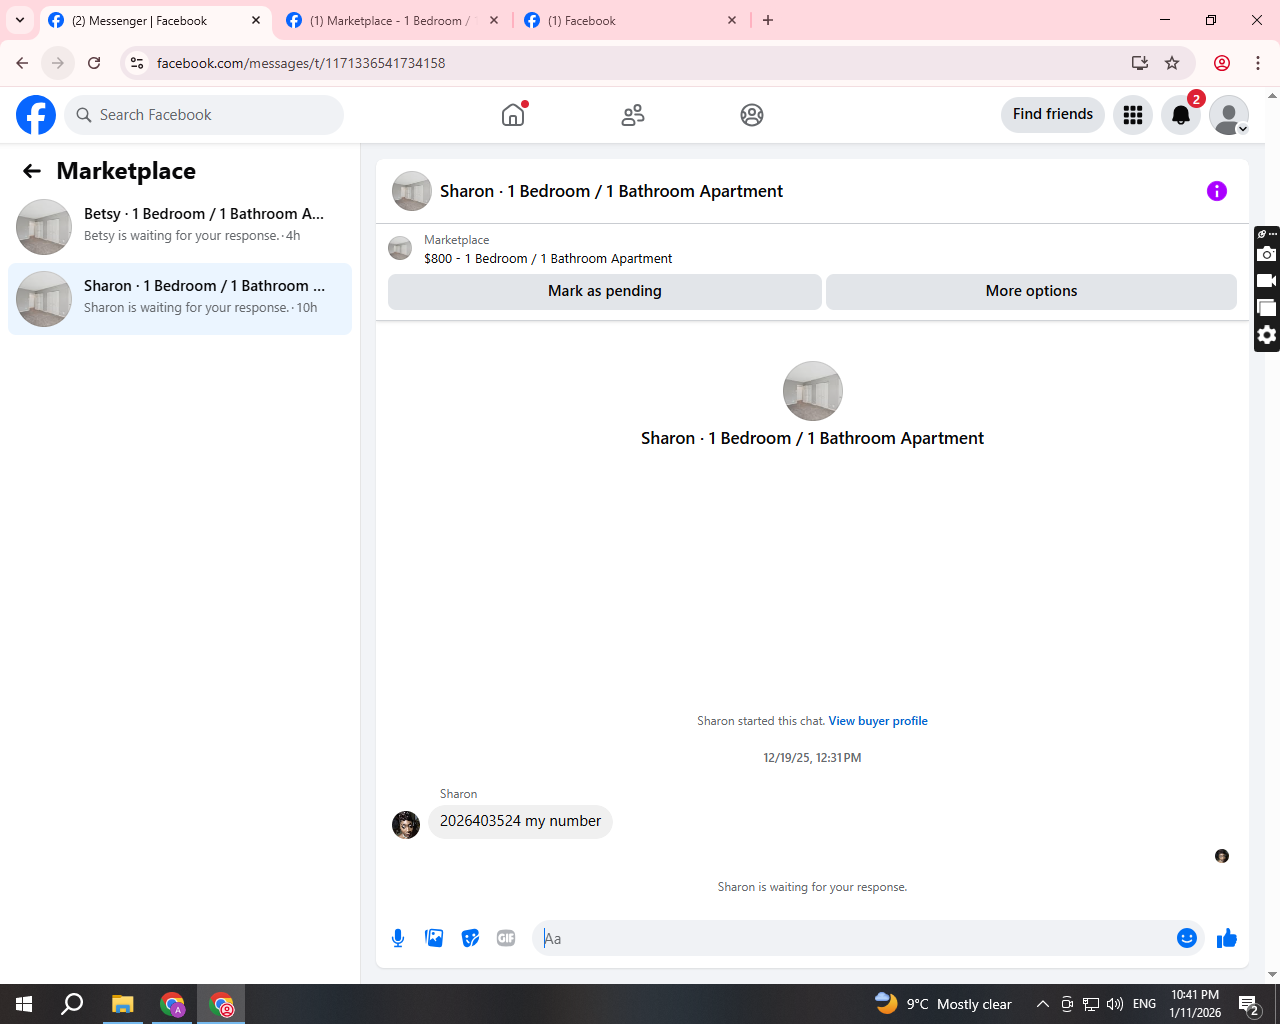This screenshot has height=1024, width=1280.
Task: Record a voice clip with microphone icon
Action: (x=398, y=938)
